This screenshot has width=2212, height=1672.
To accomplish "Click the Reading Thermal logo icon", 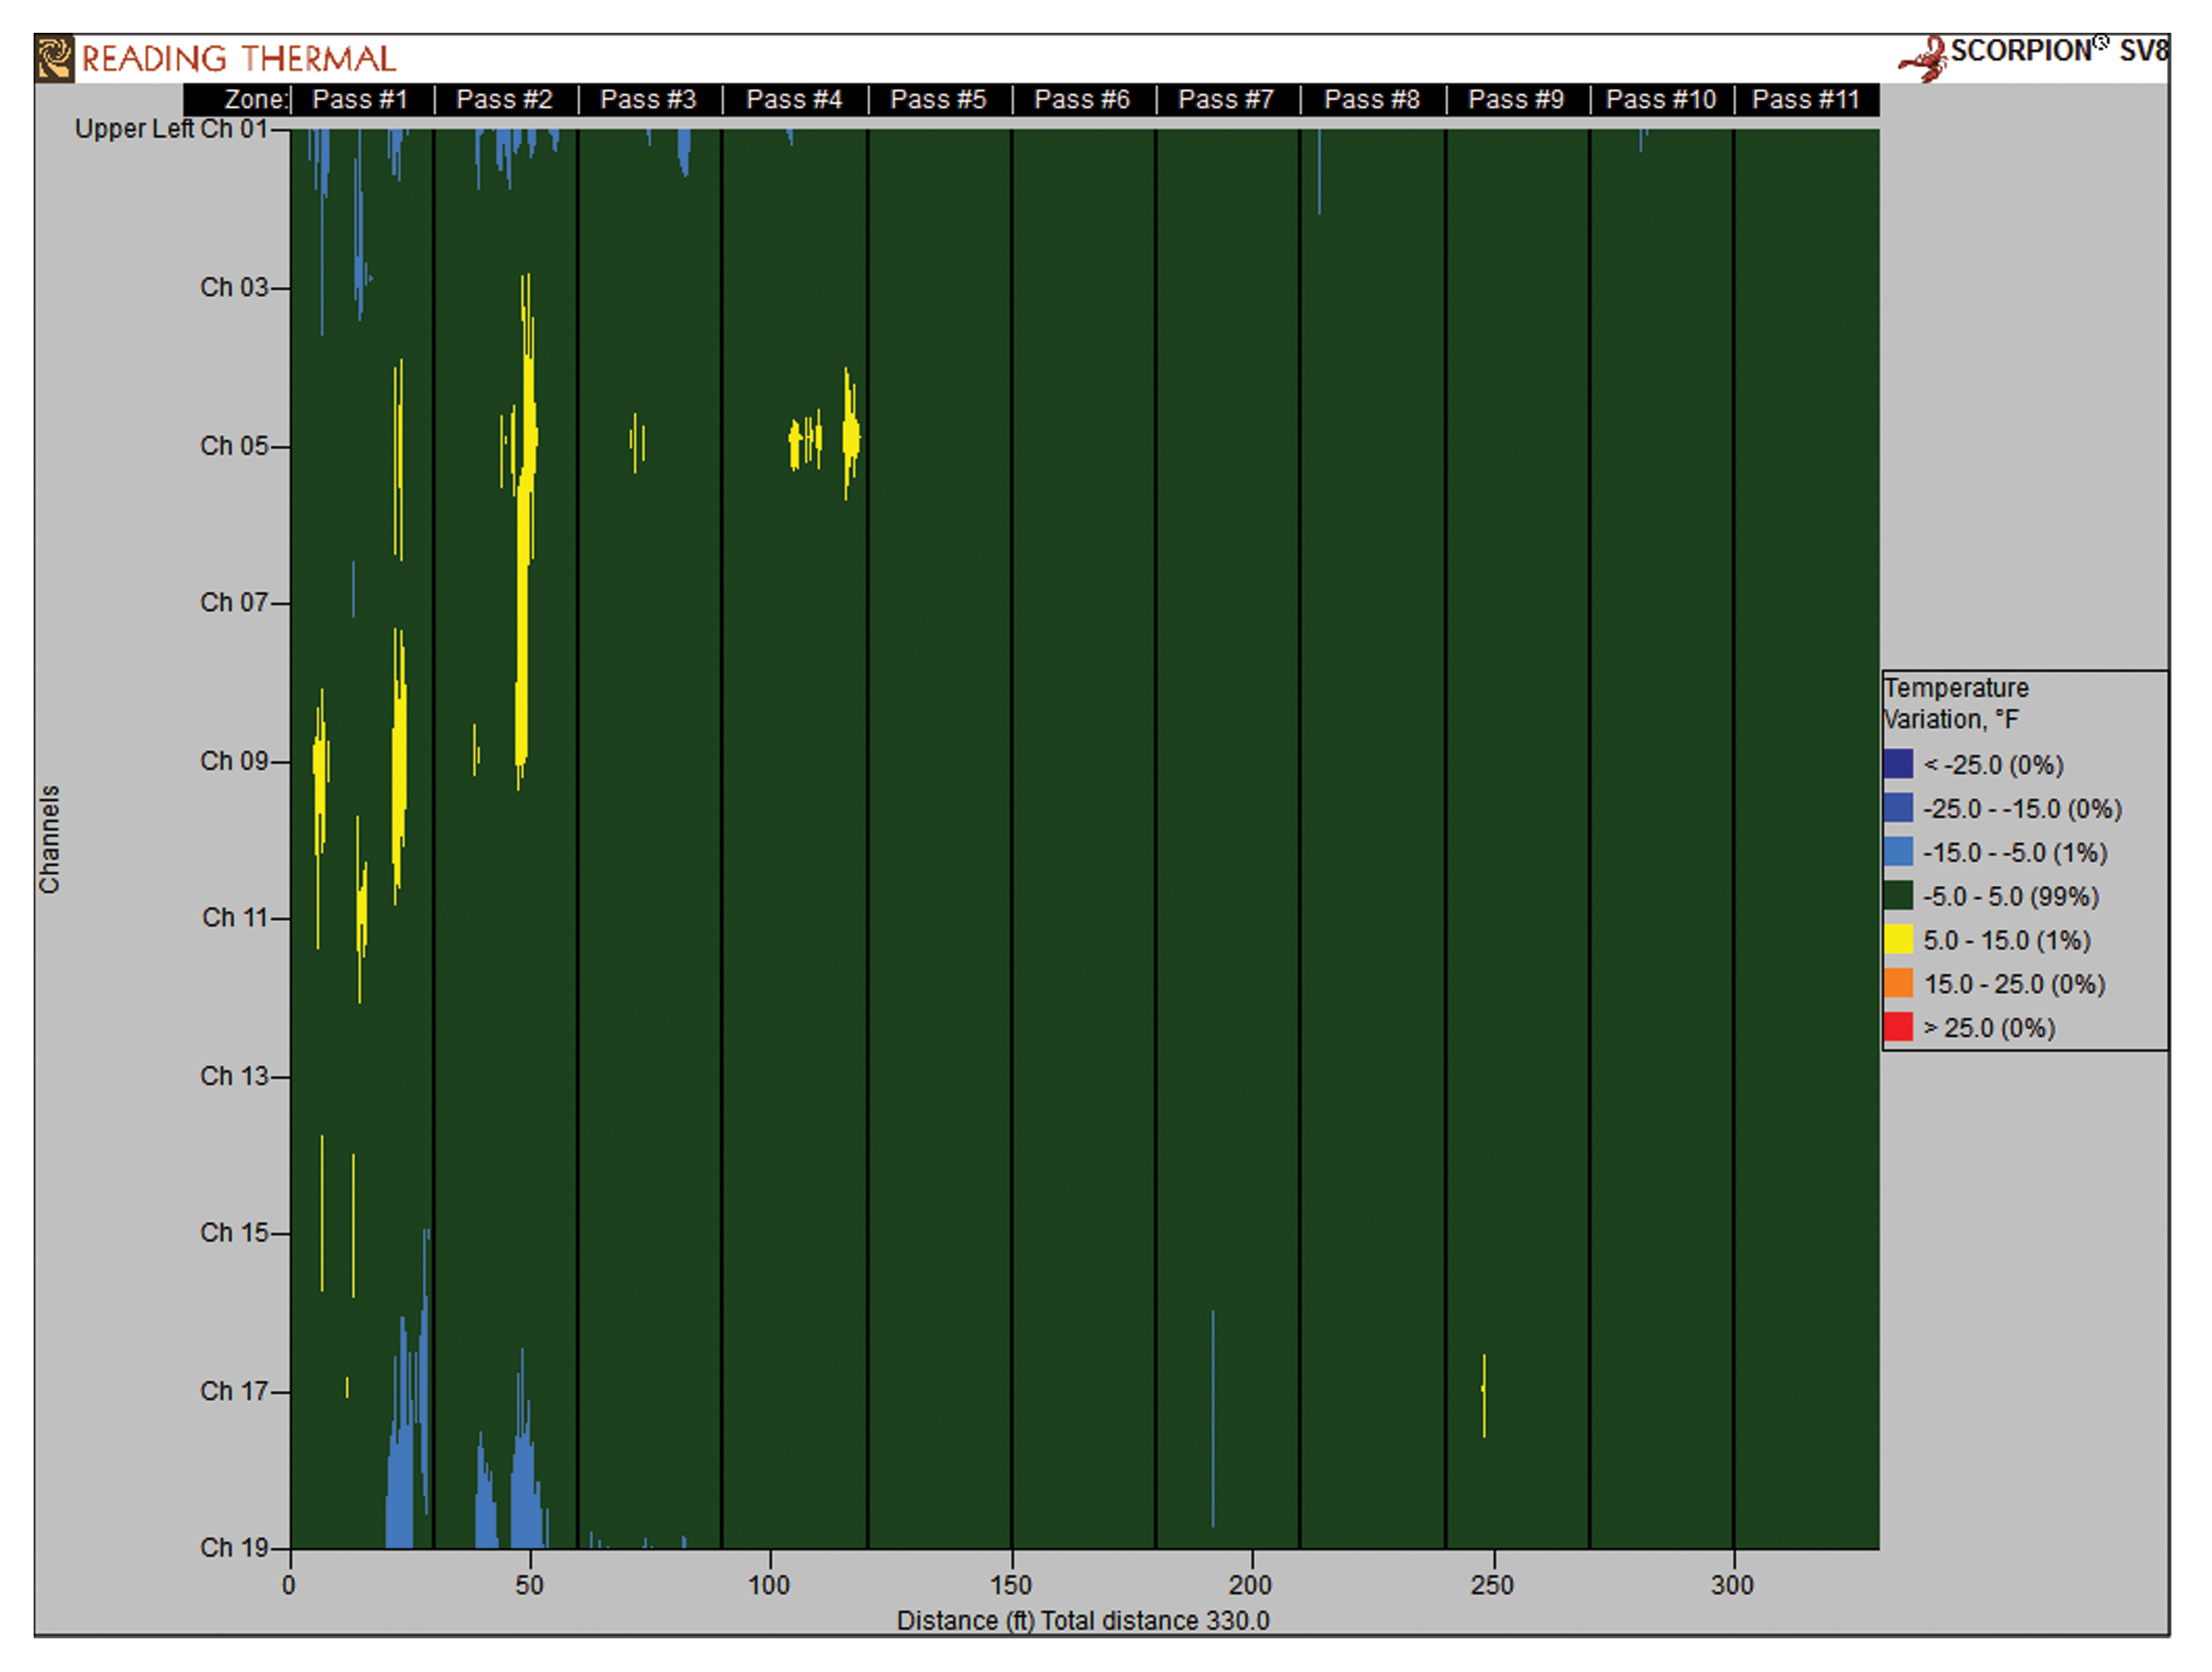I will (55, 59).
